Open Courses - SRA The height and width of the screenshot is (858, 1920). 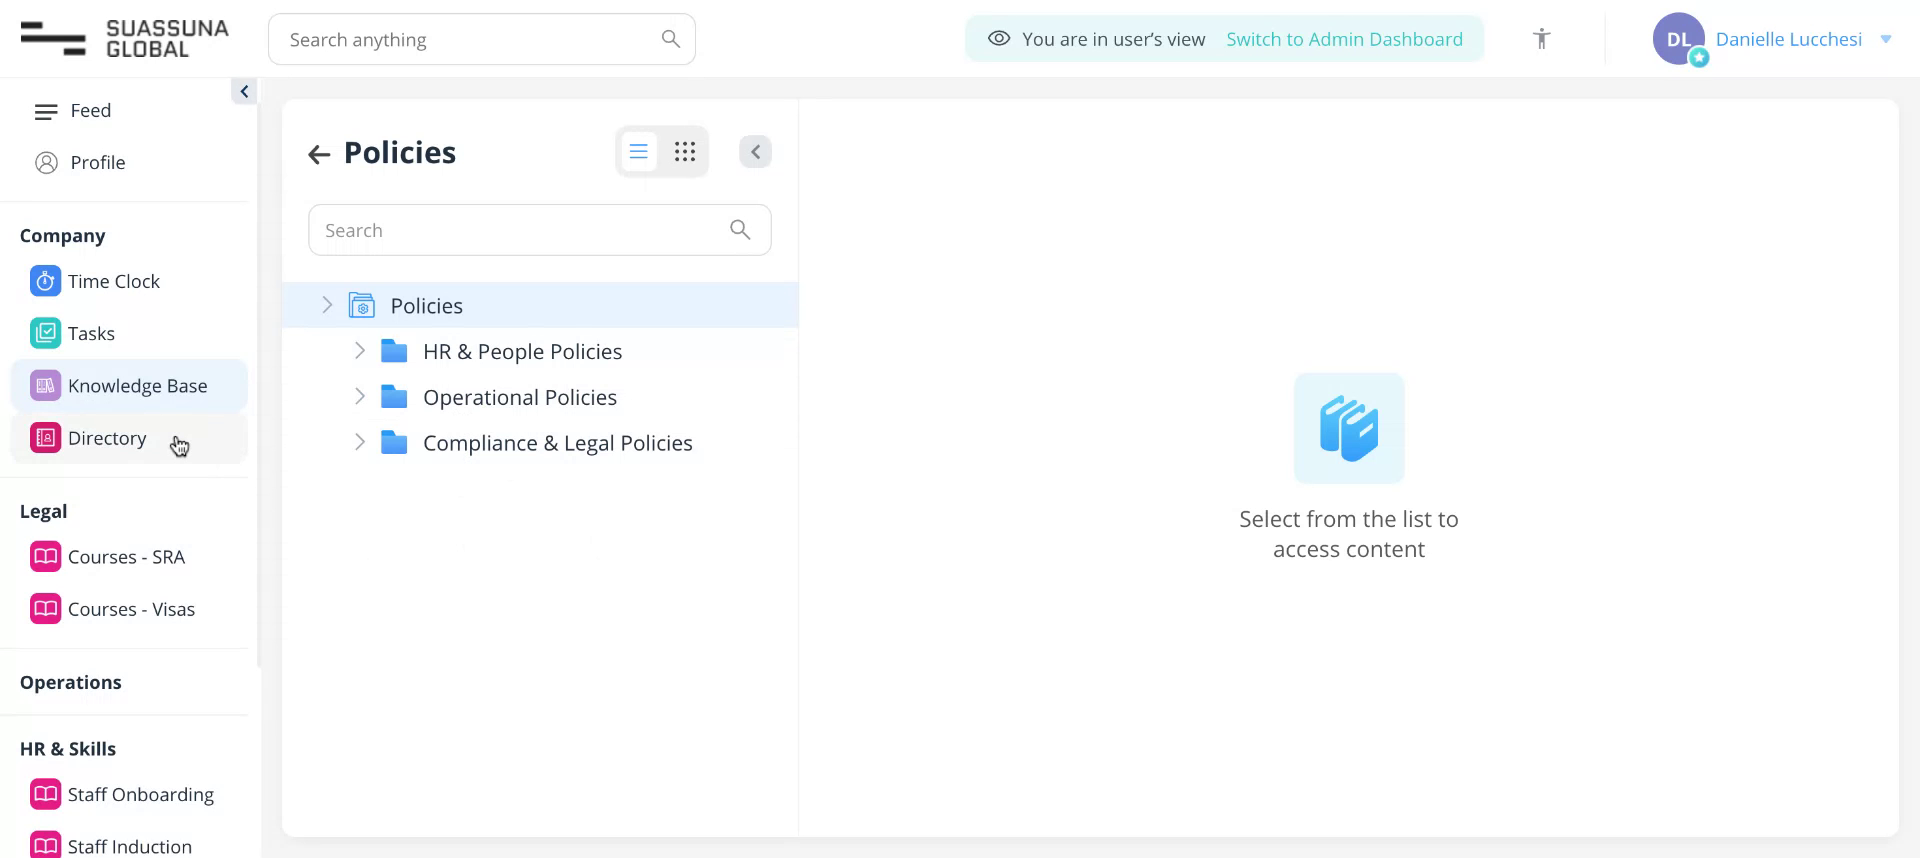(x=128, y=557)
